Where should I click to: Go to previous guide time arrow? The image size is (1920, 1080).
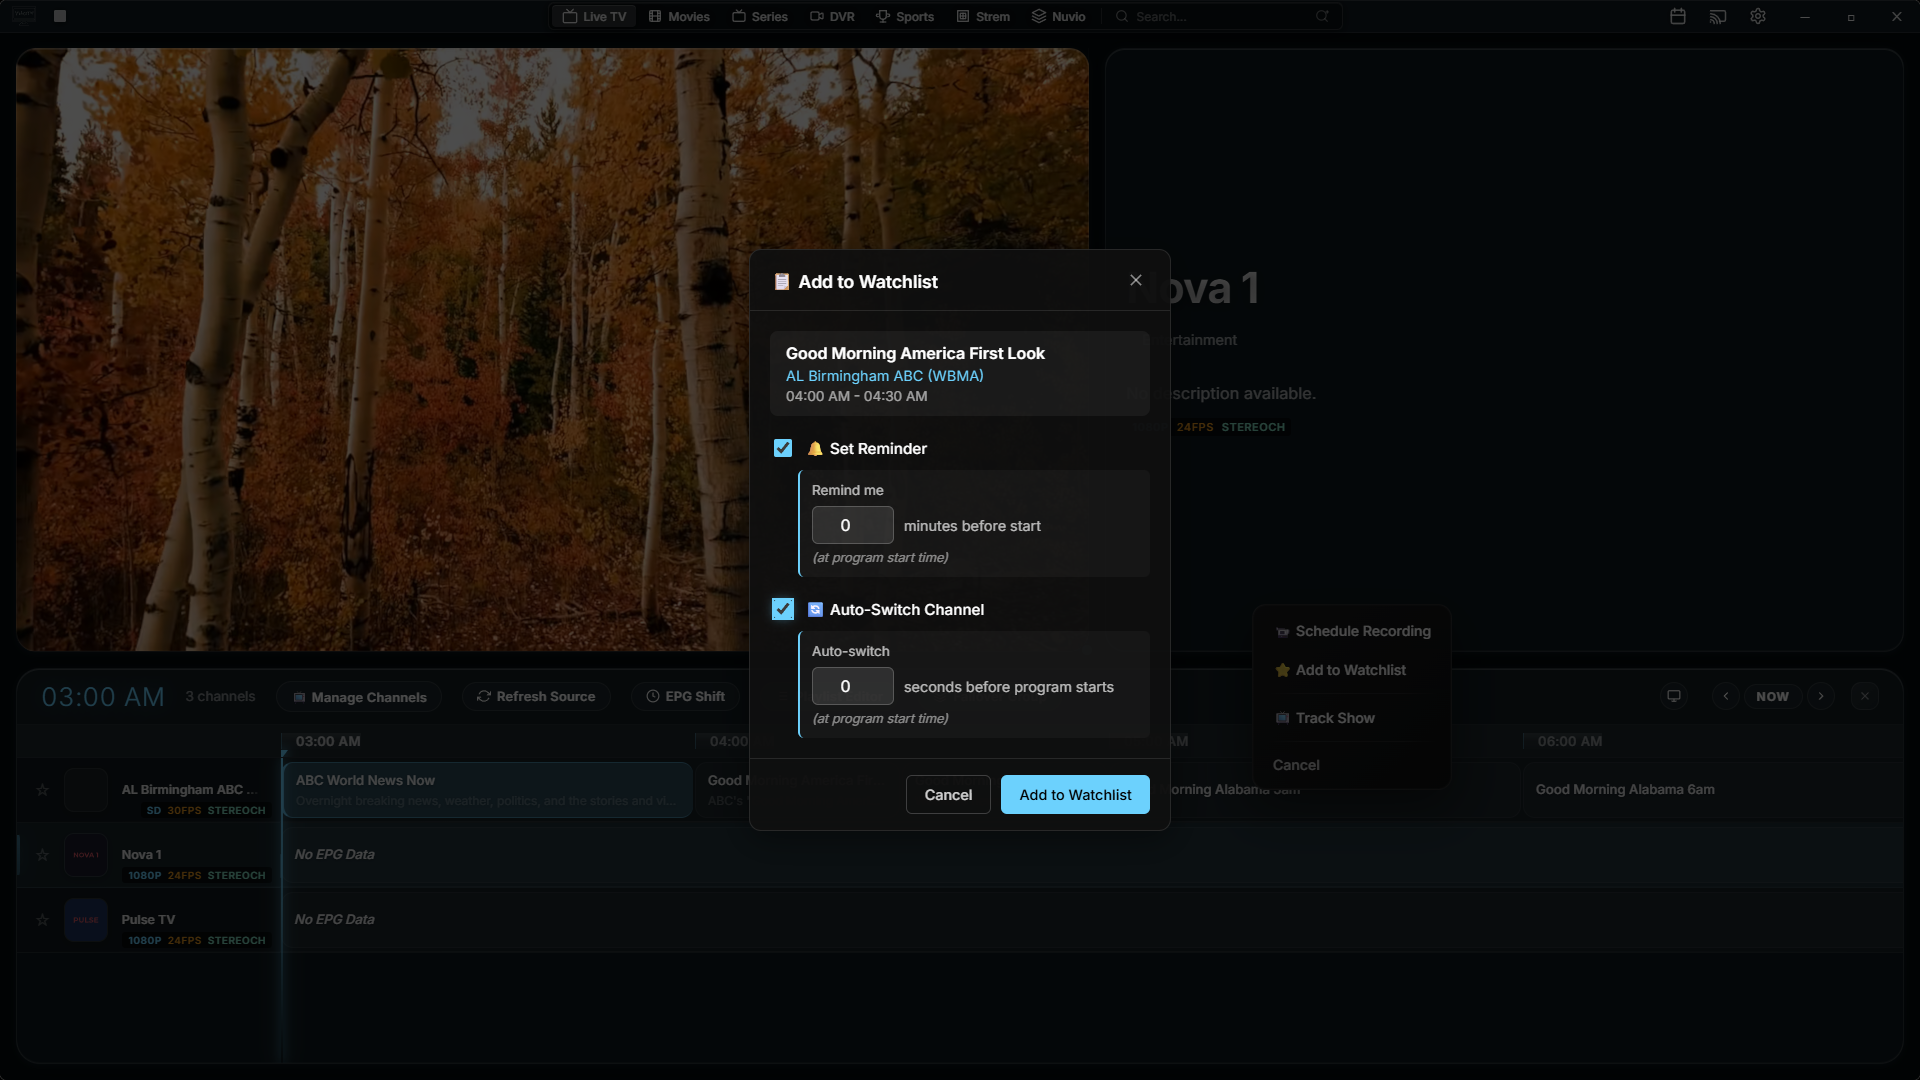pyautogui.click(x=1725, y=697)
